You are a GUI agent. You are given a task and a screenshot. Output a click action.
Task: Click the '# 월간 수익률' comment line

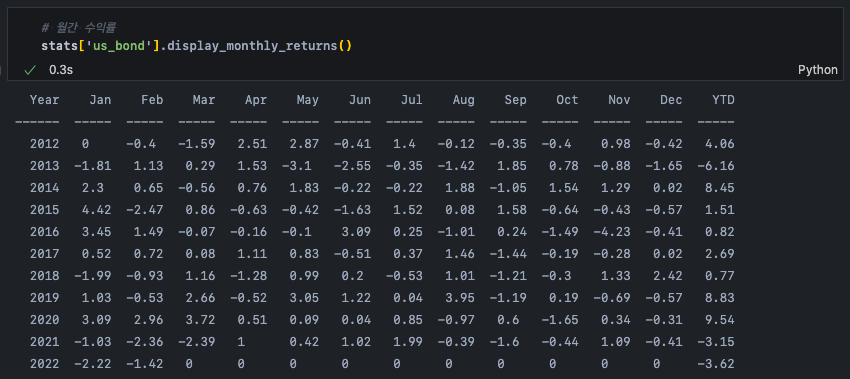(x=78, y=28)
